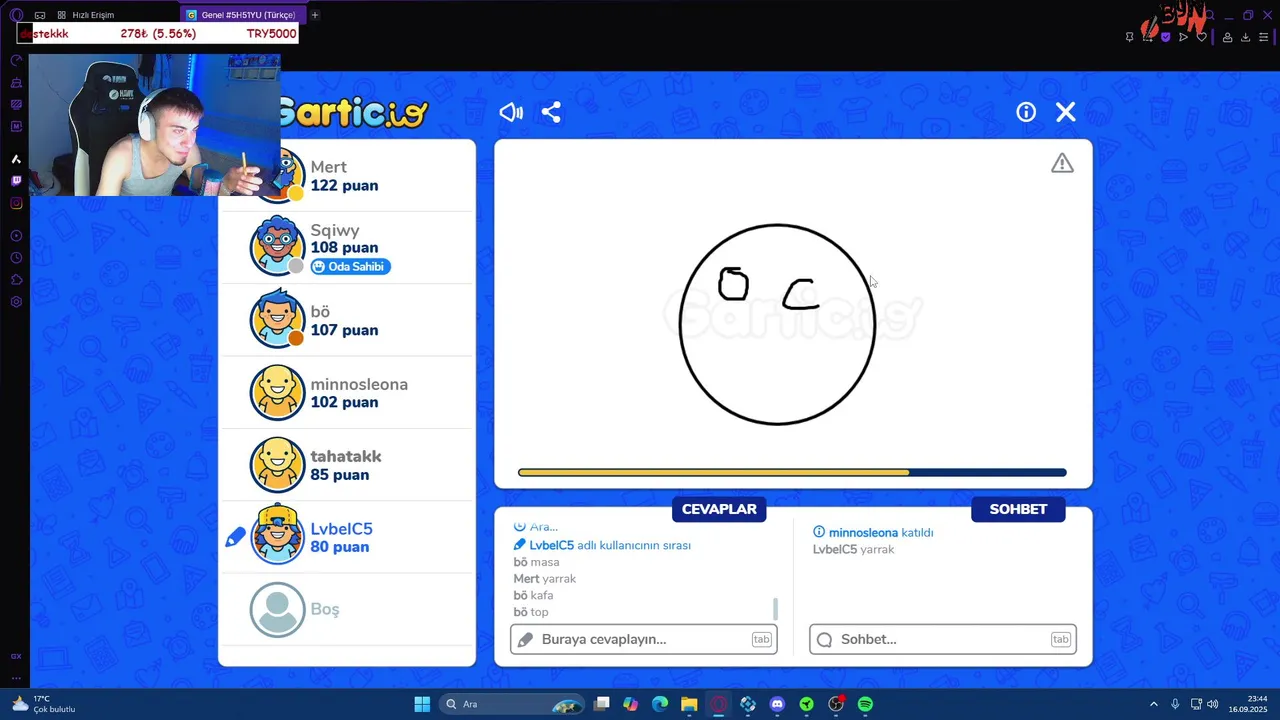Open weather widget showing 17°C

click(44, 704)
